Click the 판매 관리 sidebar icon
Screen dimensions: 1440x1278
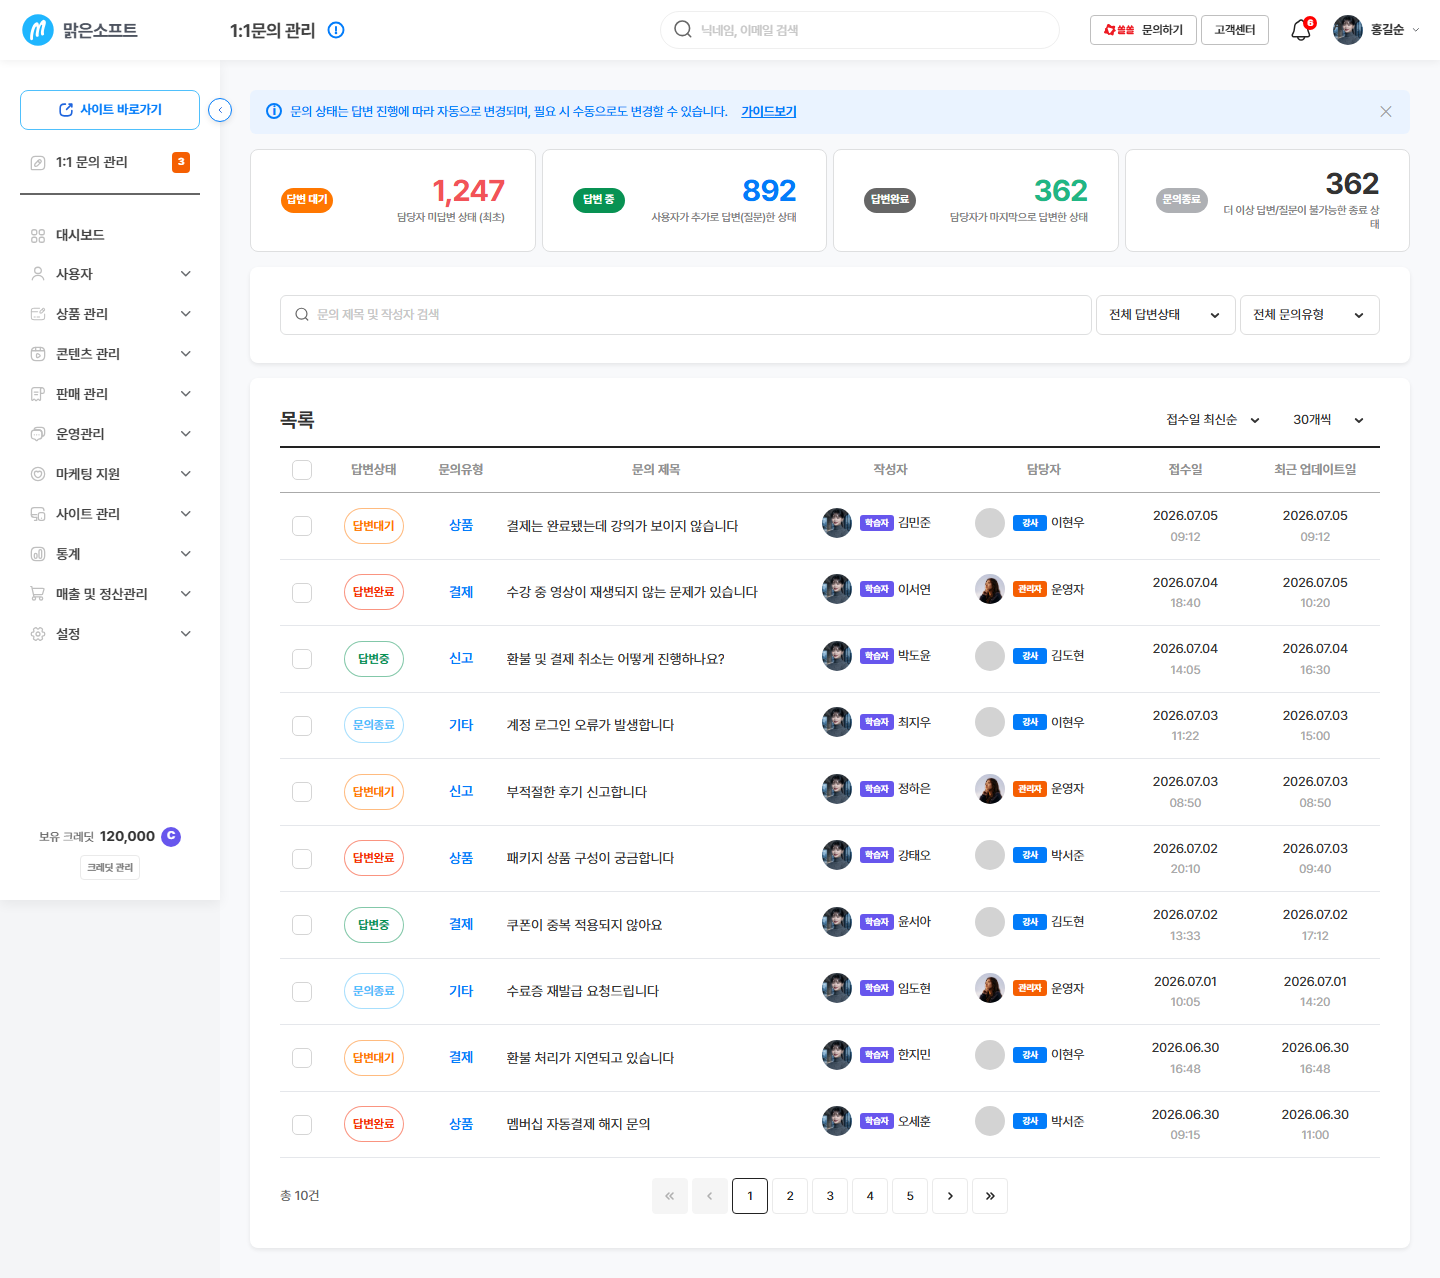coord(38,394)
